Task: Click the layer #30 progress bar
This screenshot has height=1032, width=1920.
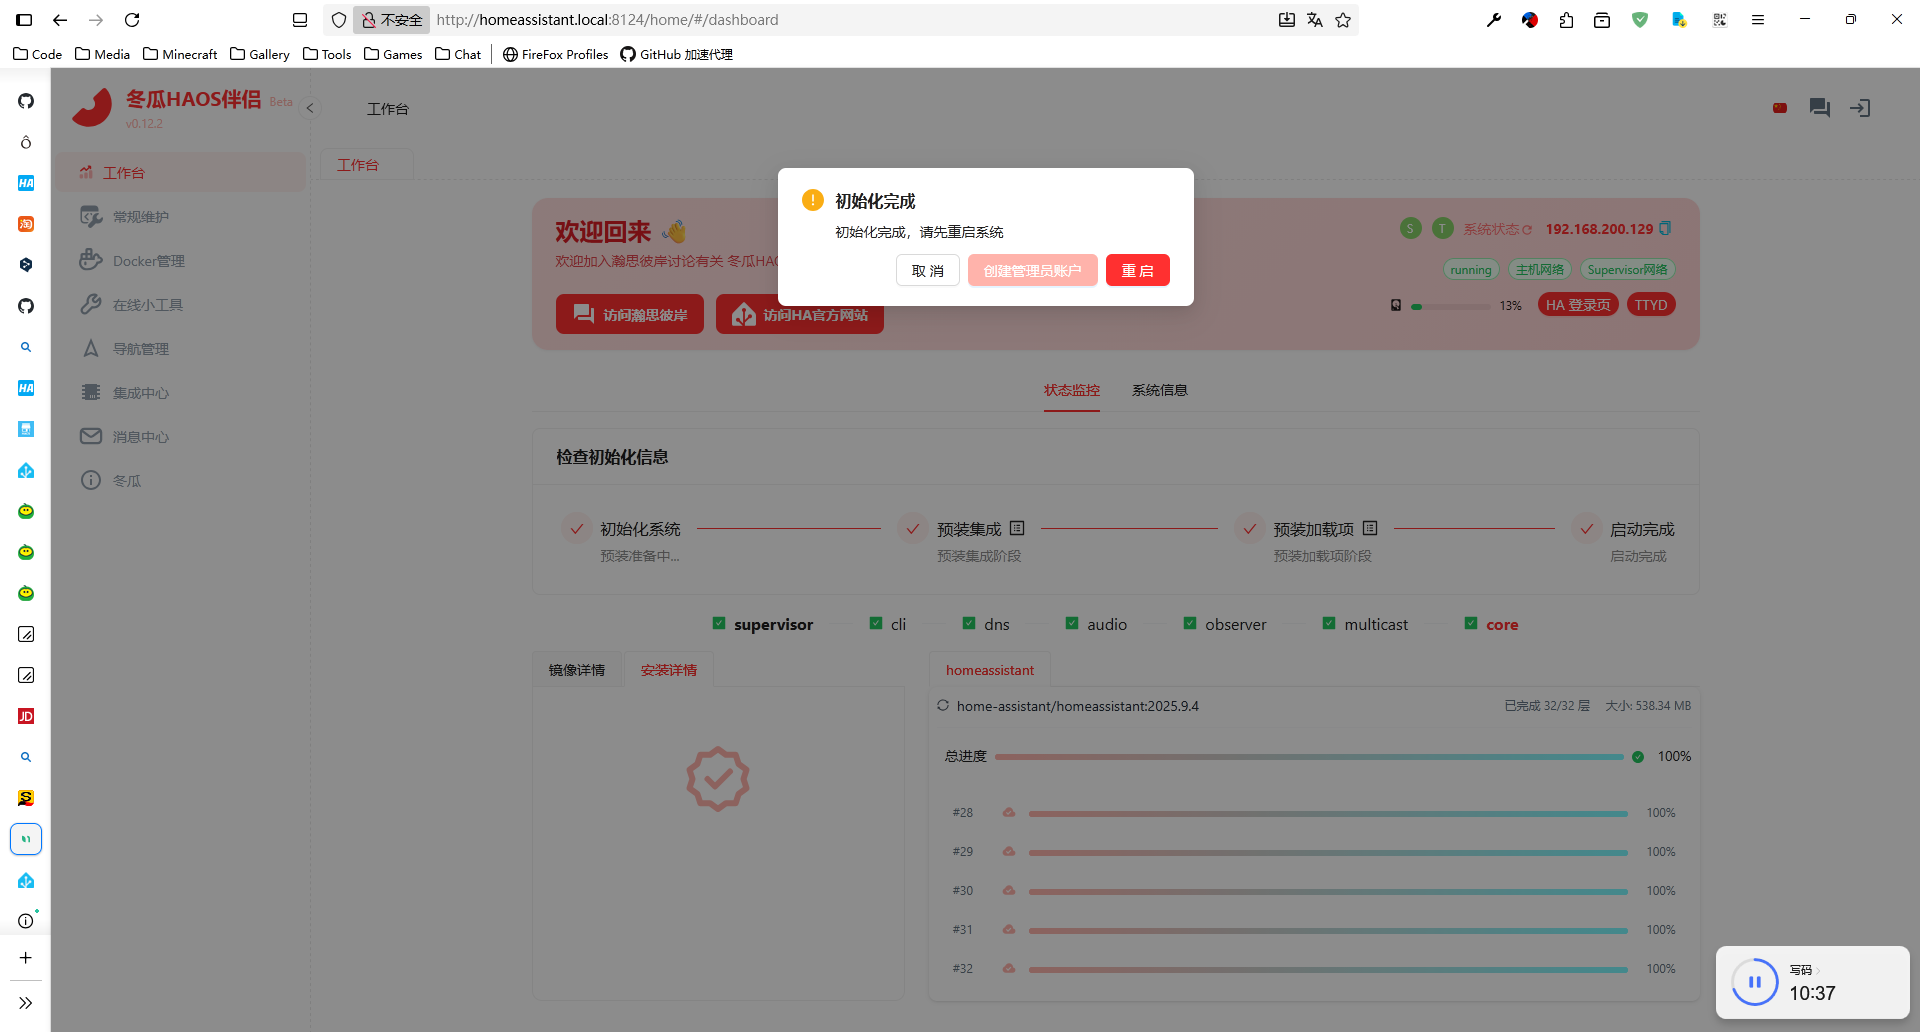Action: pos(1328,891)
